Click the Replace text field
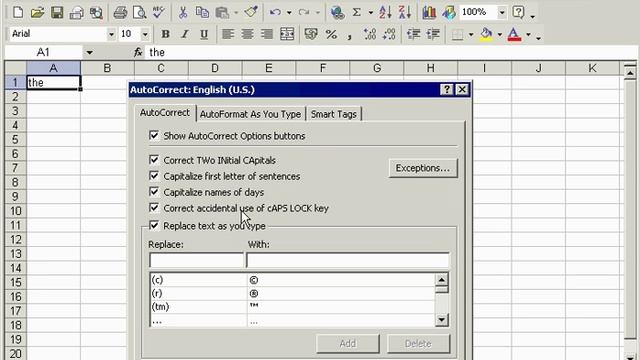 coord(196,260)
